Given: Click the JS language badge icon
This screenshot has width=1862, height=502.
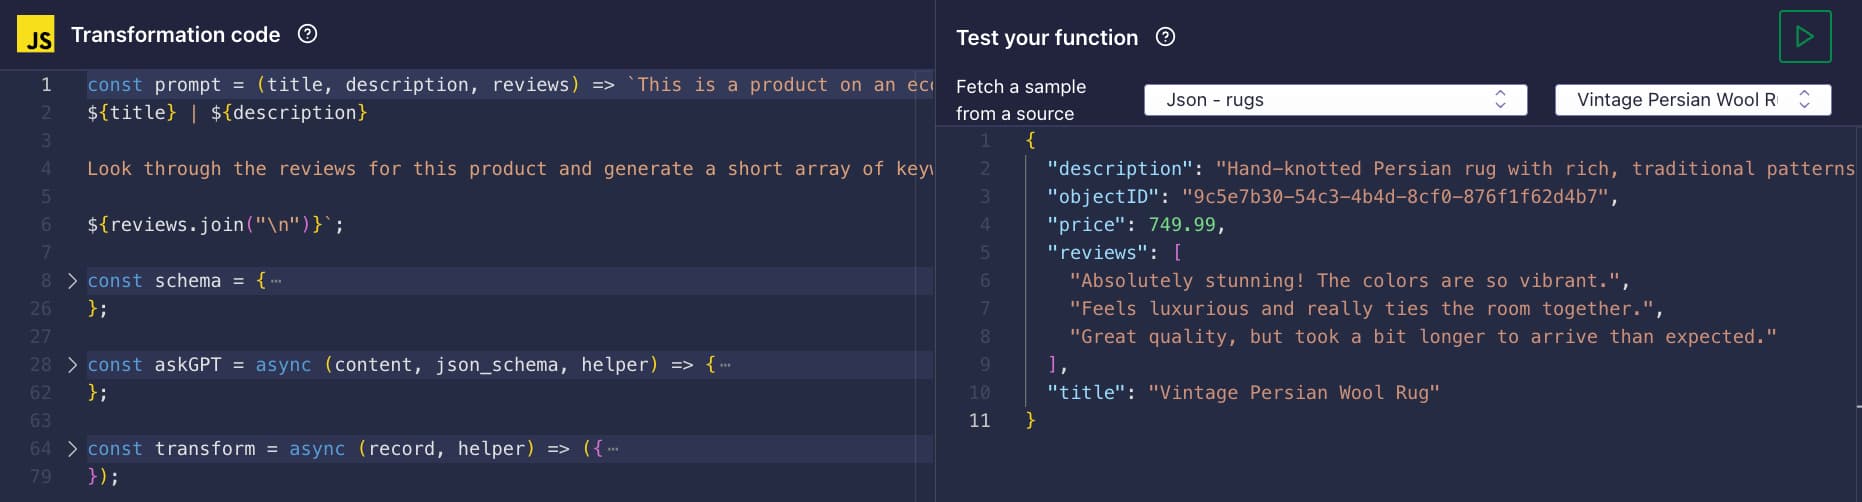Looking at the screenshot, I should 36,34.
